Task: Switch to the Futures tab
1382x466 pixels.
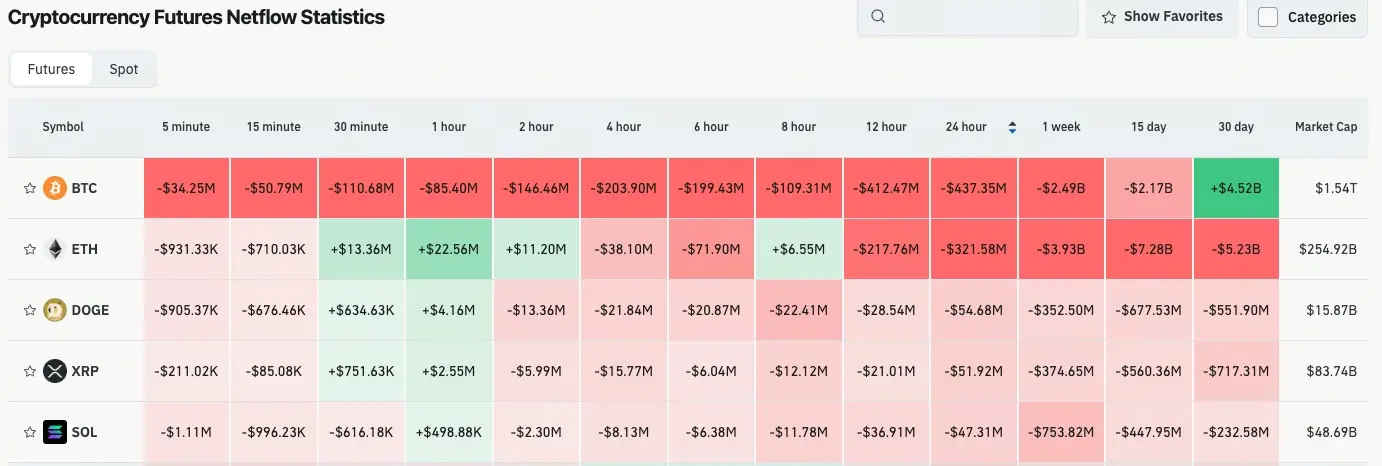Action: [x=51, y=69]
